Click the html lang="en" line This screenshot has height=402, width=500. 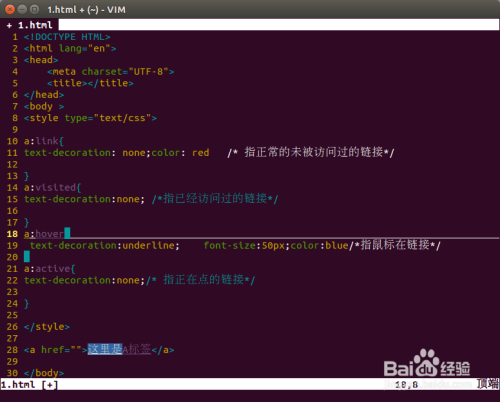[70, 48]
